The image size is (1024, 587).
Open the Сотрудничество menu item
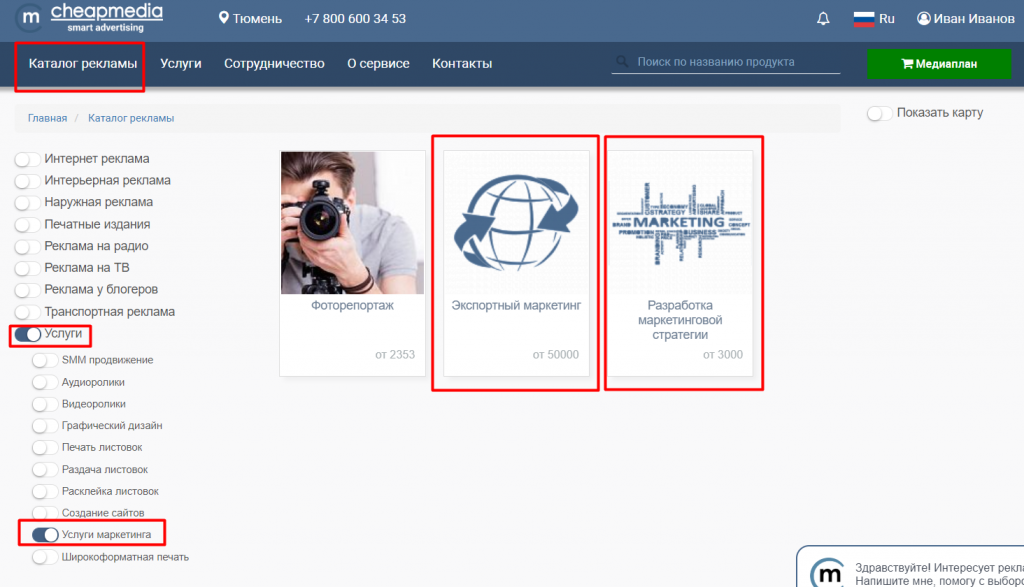pyautogui.click(x=274, y=64)
